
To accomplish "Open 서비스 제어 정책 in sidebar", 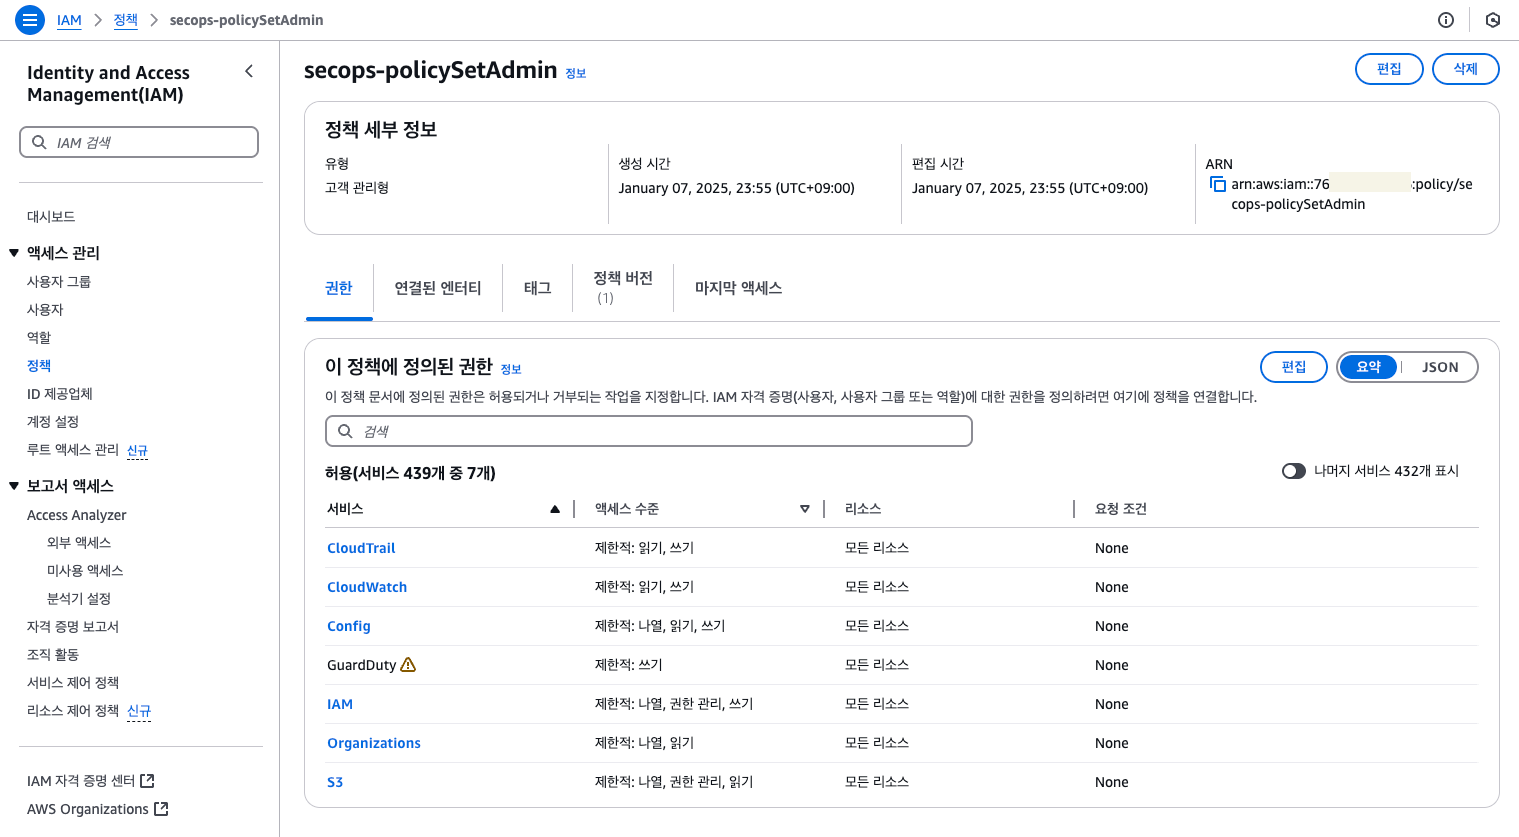I will pyautogui.click(x=73, y=683).
